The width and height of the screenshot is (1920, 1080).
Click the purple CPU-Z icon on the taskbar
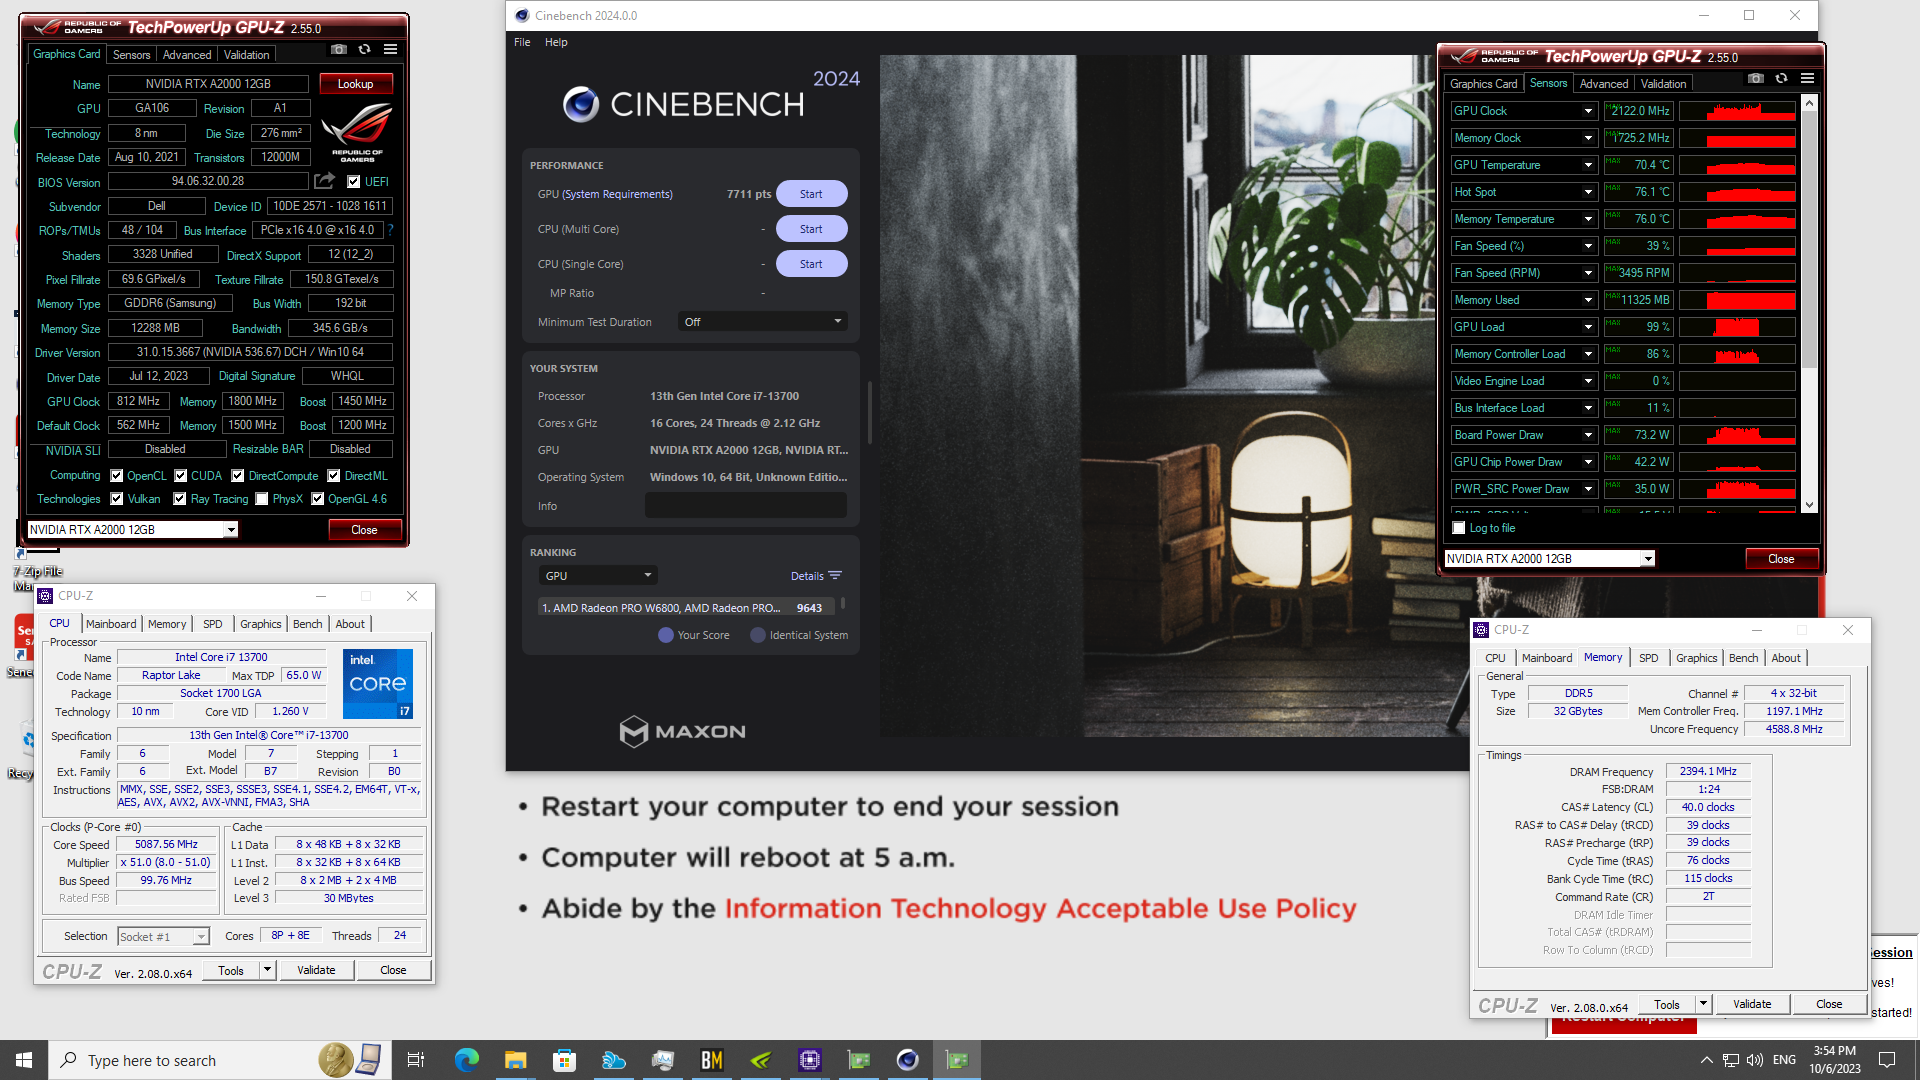coord(810,1060)
